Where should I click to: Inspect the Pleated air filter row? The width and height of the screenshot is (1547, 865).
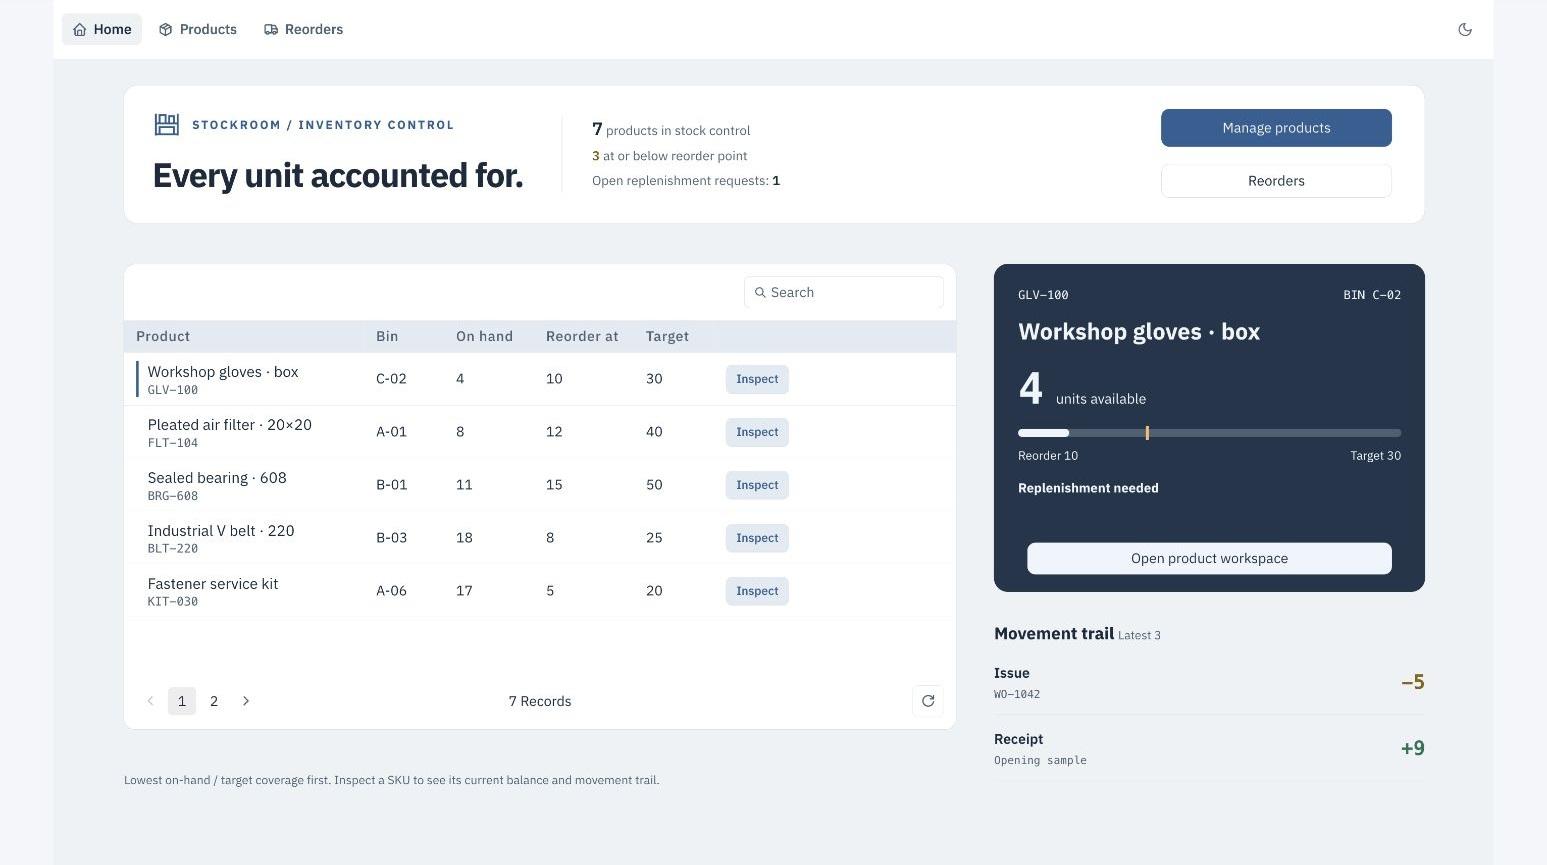click(757, 432)
